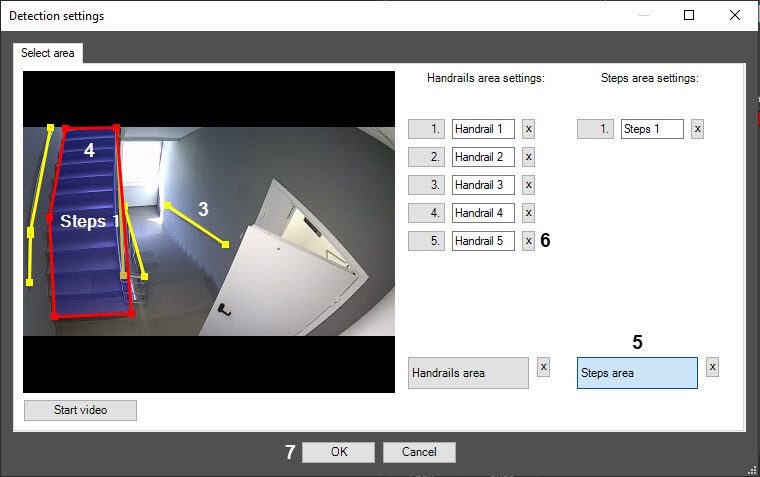Clear all steps using x beside Steps area
Image resolution: width=760 pixels, height=477 pixels.
[x=712, y=367]
